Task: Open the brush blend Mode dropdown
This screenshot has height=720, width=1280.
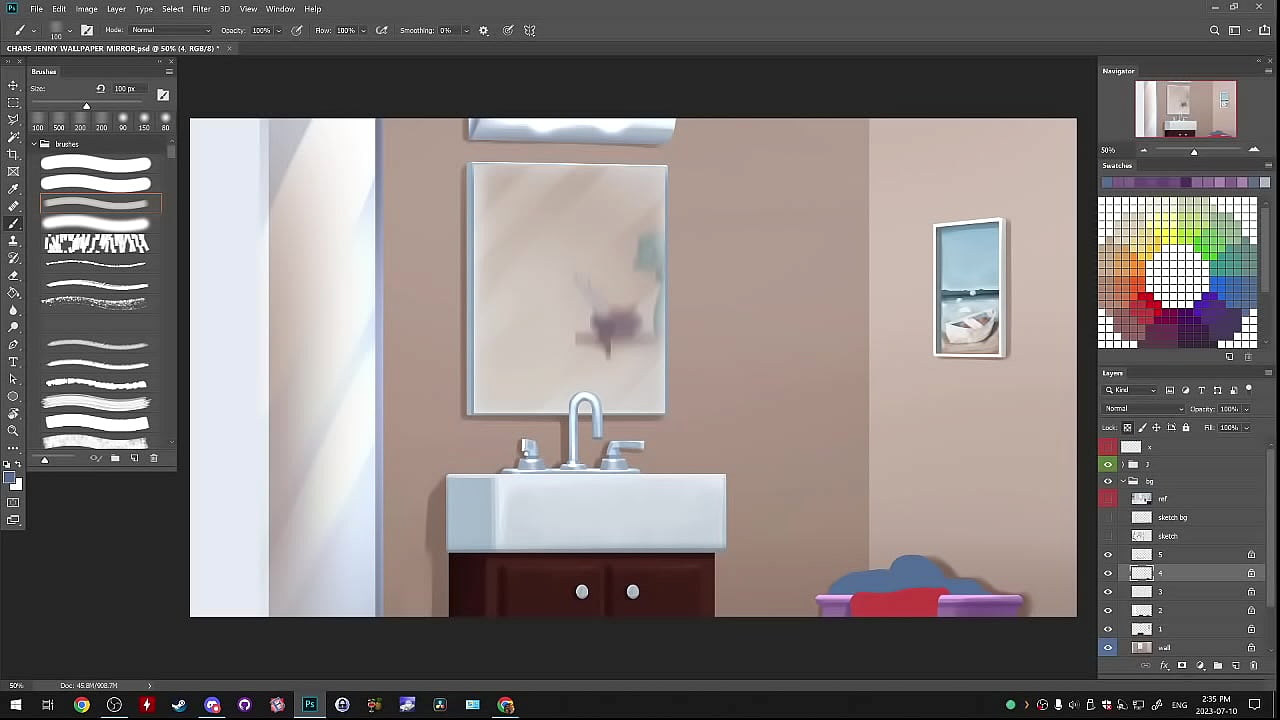Action: click(x=170, y=30)
